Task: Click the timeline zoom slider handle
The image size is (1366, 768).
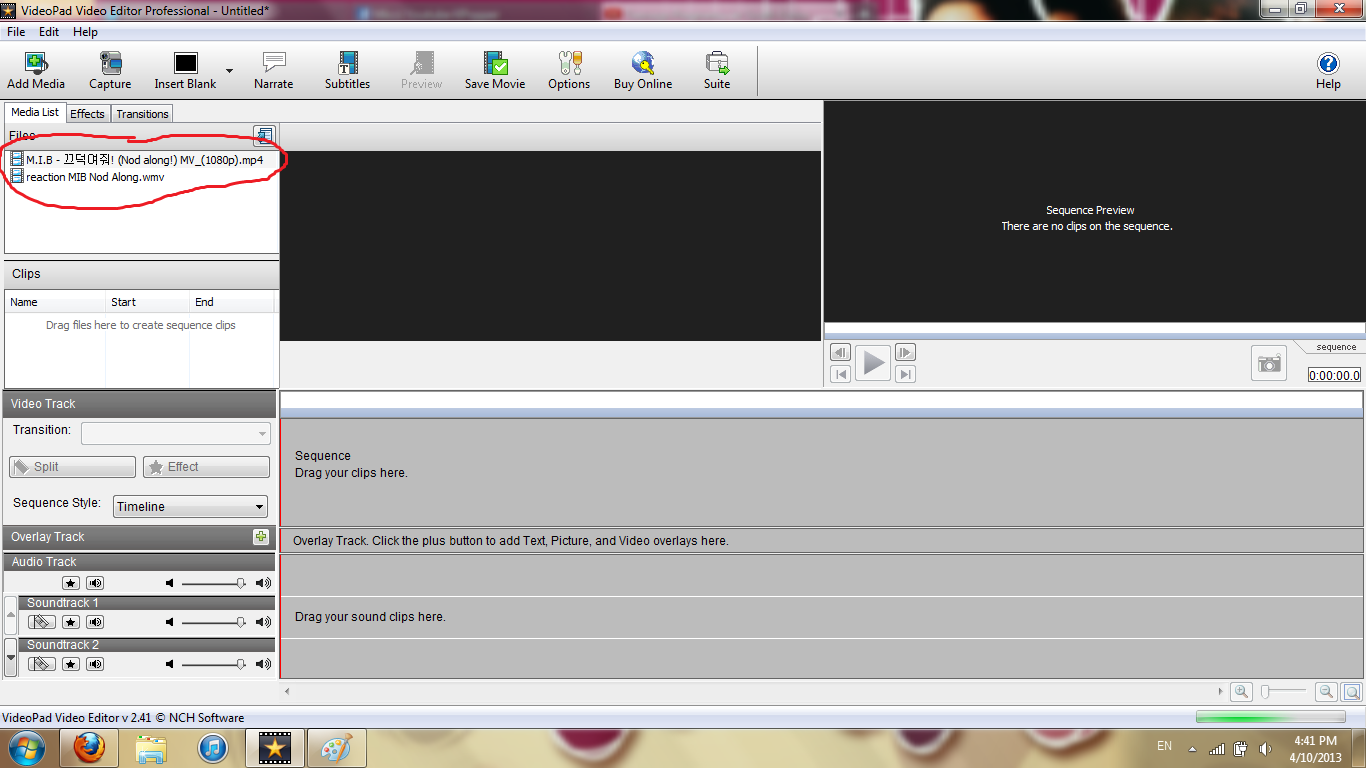Action: pos(1265,691)
